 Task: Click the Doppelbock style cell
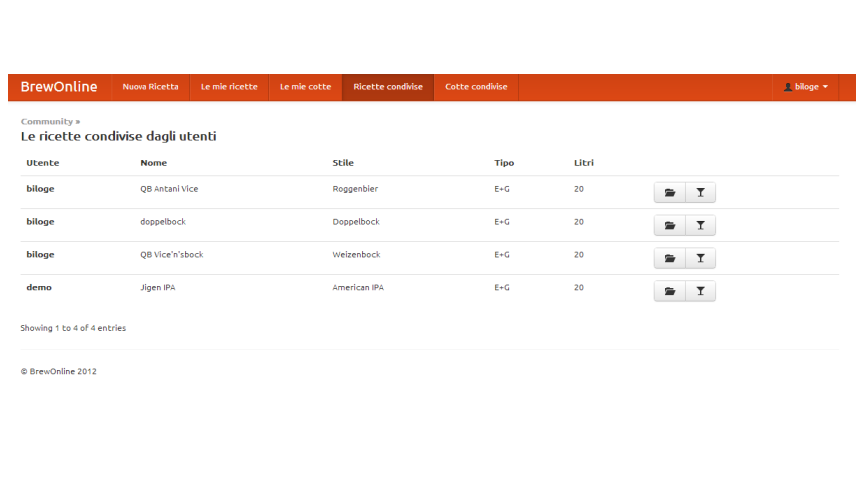point(356,222)
